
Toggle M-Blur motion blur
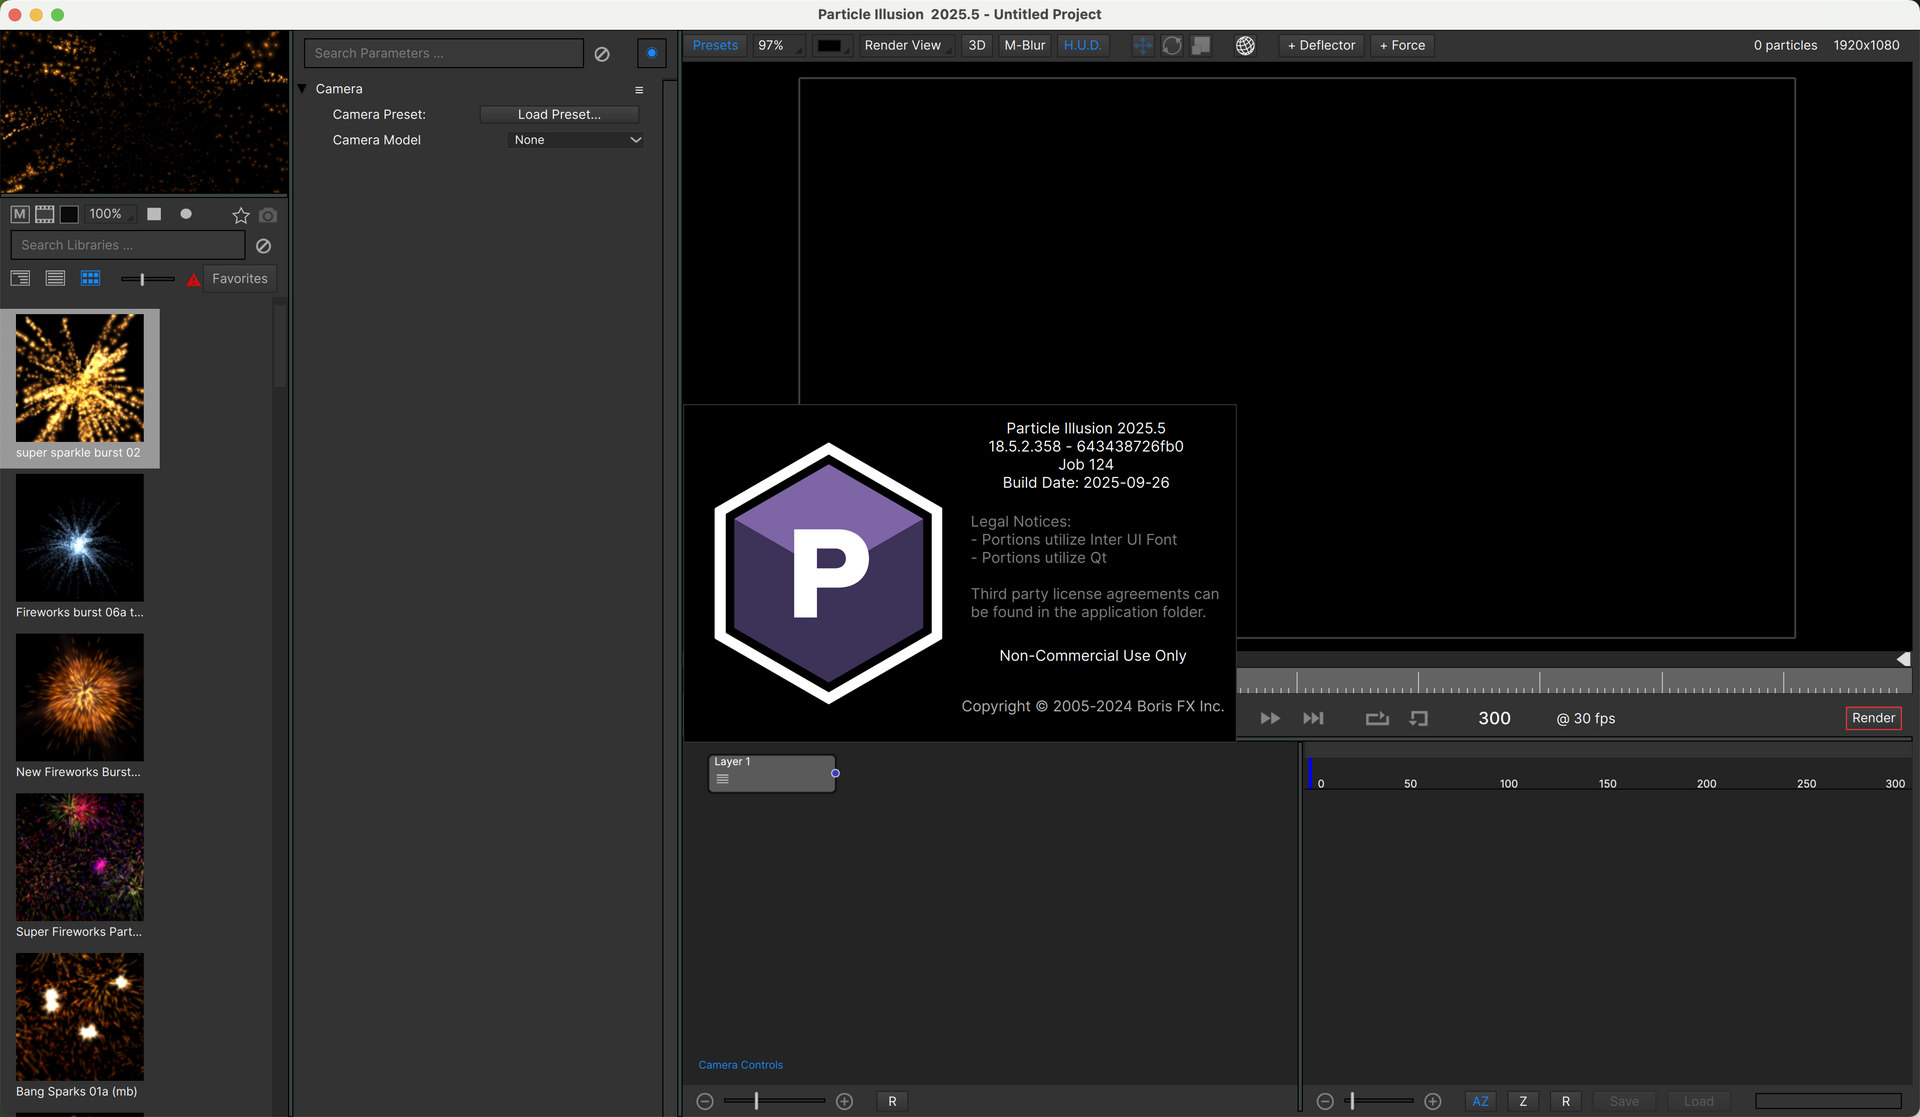pyautogui.click(x=1024, y=46)
